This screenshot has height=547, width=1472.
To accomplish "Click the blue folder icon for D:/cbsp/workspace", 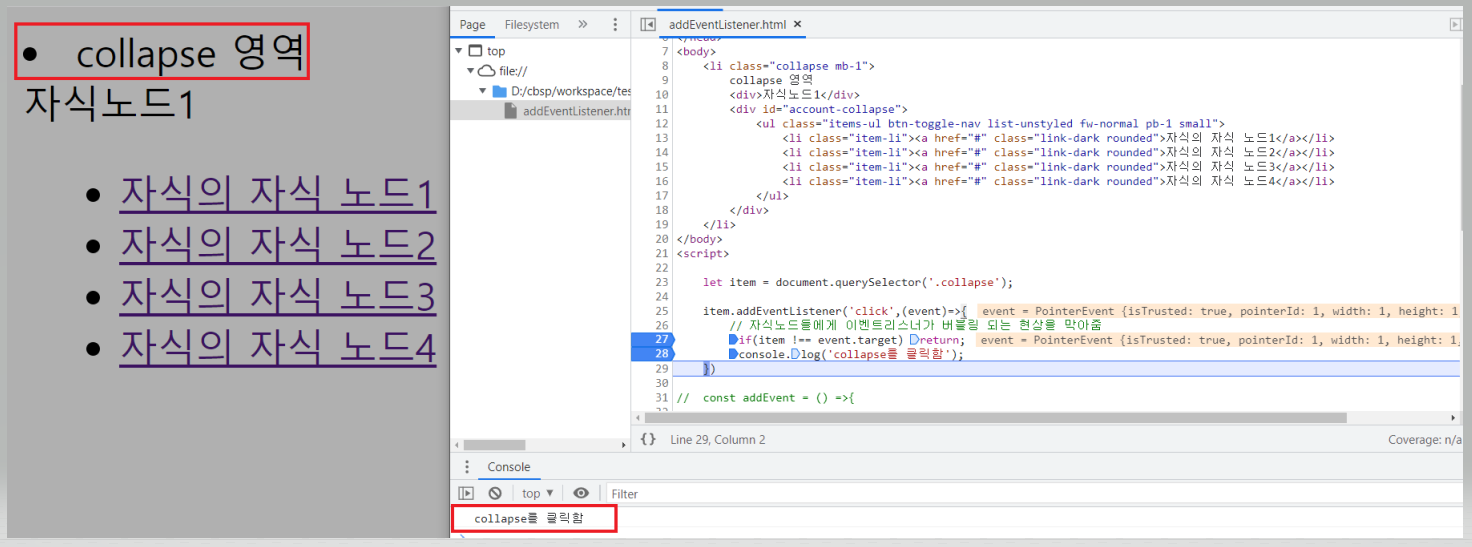I will [x=499, y=91].
